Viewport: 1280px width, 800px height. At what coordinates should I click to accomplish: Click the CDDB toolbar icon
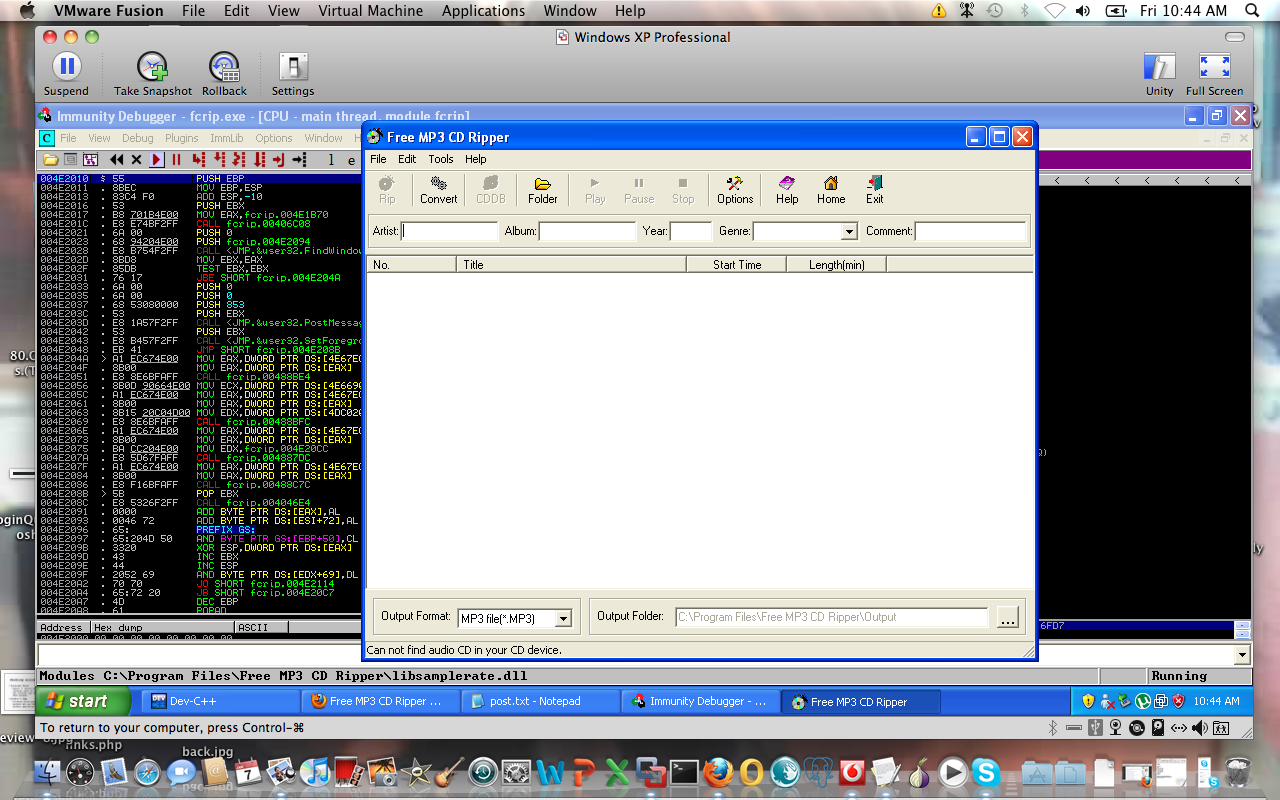(491, 190)
